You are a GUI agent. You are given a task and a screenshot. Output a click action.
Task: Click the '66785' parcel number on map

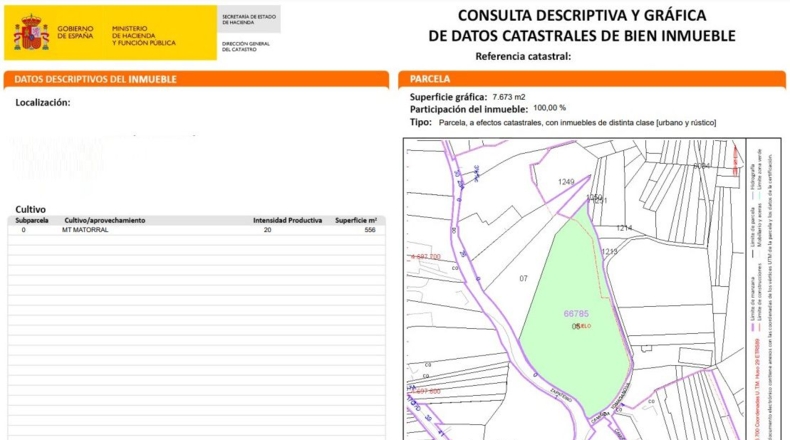coord(576,313)
